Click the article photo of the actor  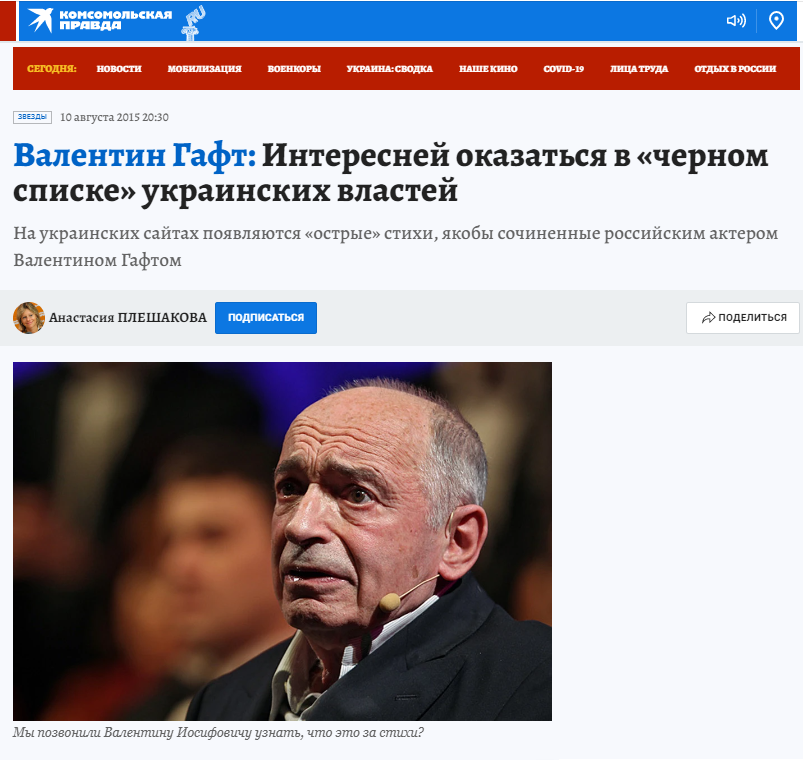(x=282, y=541)
